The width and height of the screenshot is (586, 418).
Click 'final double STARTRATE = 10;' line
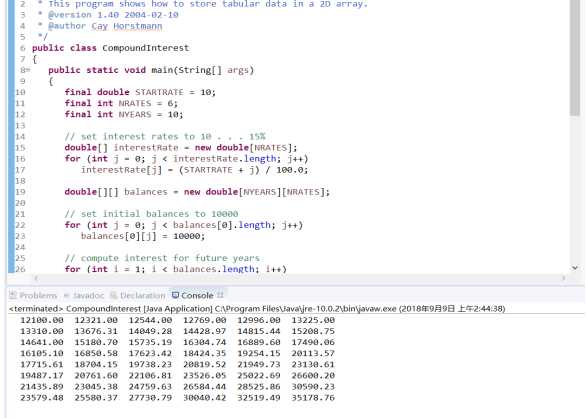point(140,92)
